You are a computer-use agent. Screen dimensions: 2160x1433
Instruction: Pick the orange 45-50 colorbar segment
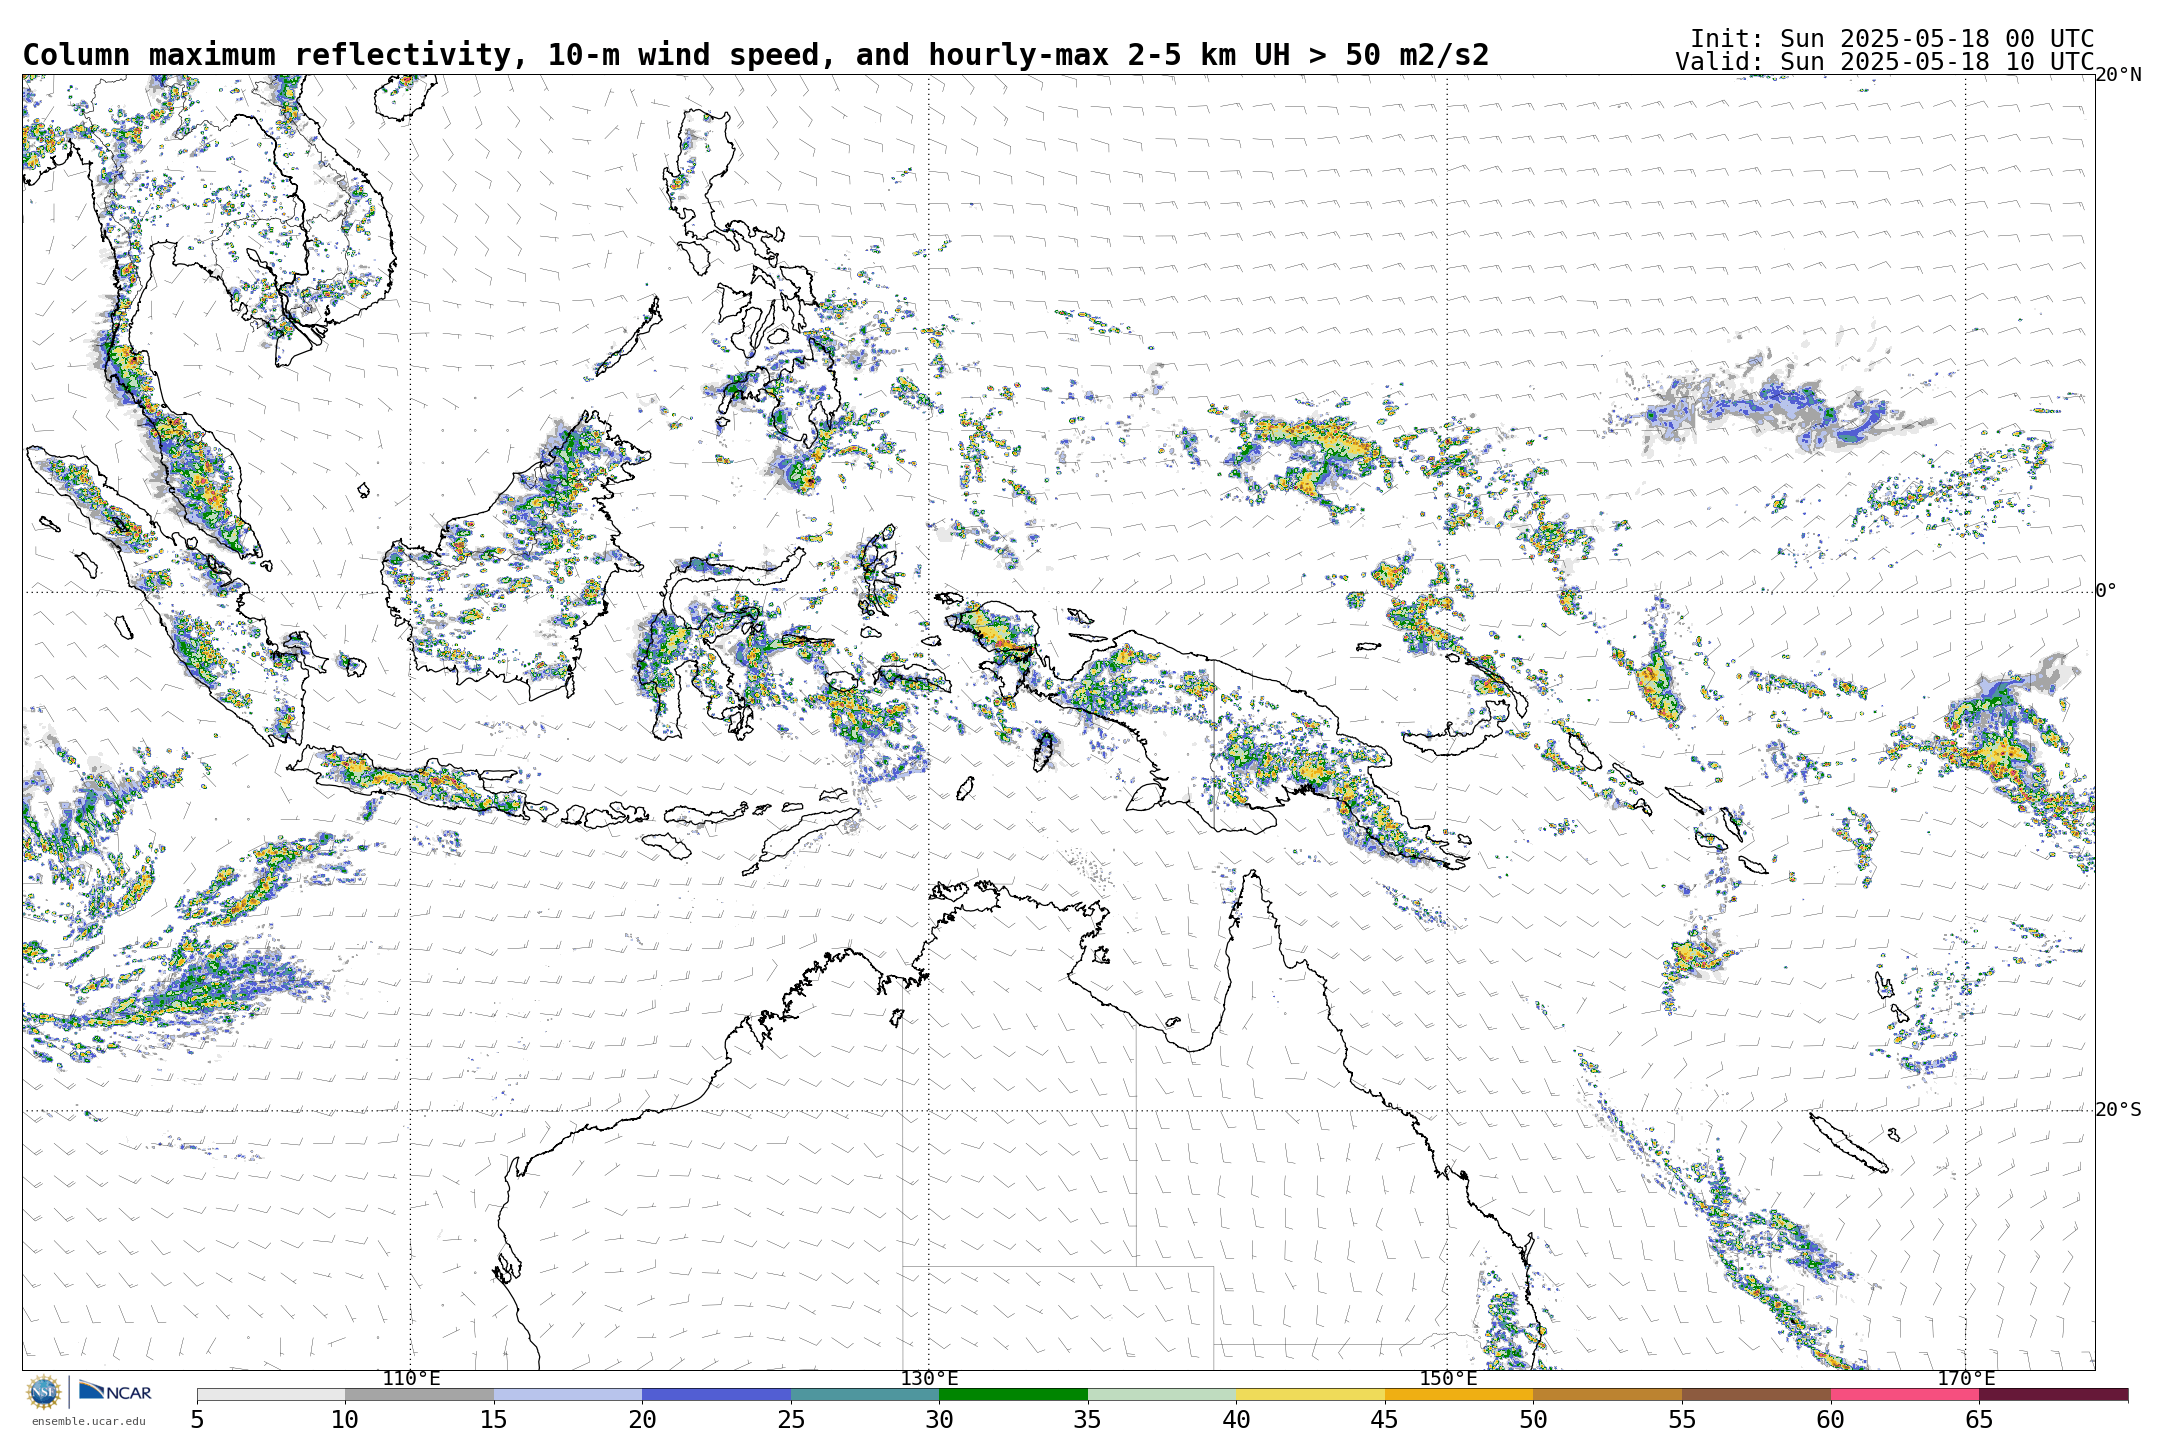click(1459, 1394)
